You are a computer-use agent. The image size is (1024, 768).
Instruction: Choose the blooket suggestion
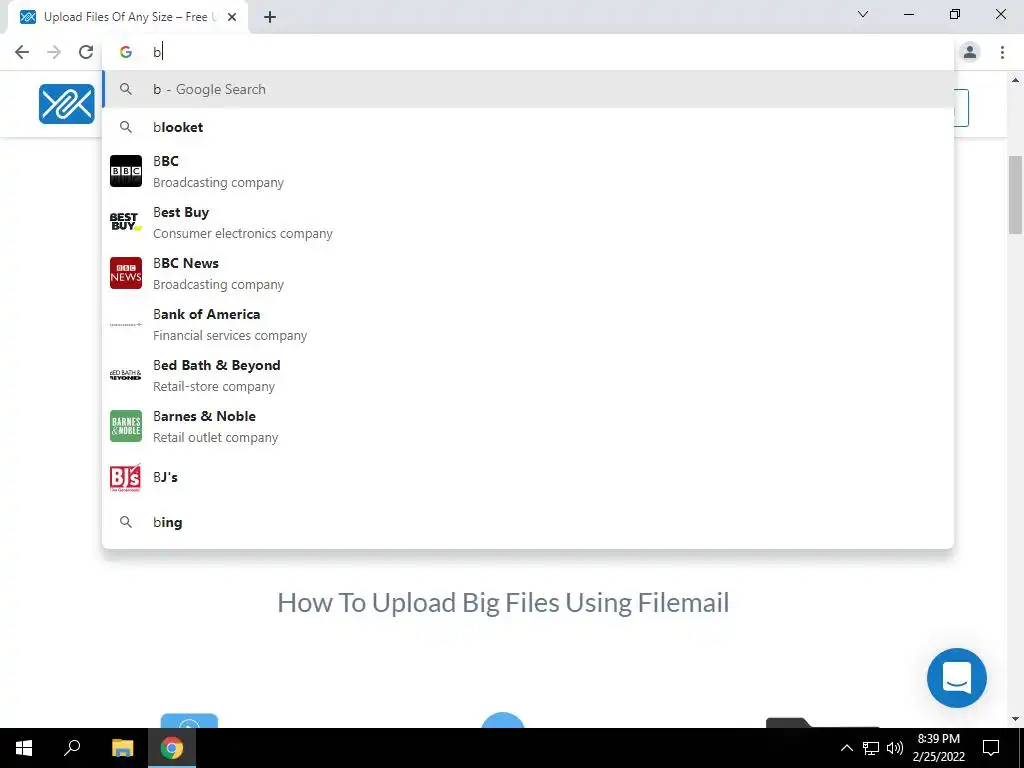click(x=528, y=127)
